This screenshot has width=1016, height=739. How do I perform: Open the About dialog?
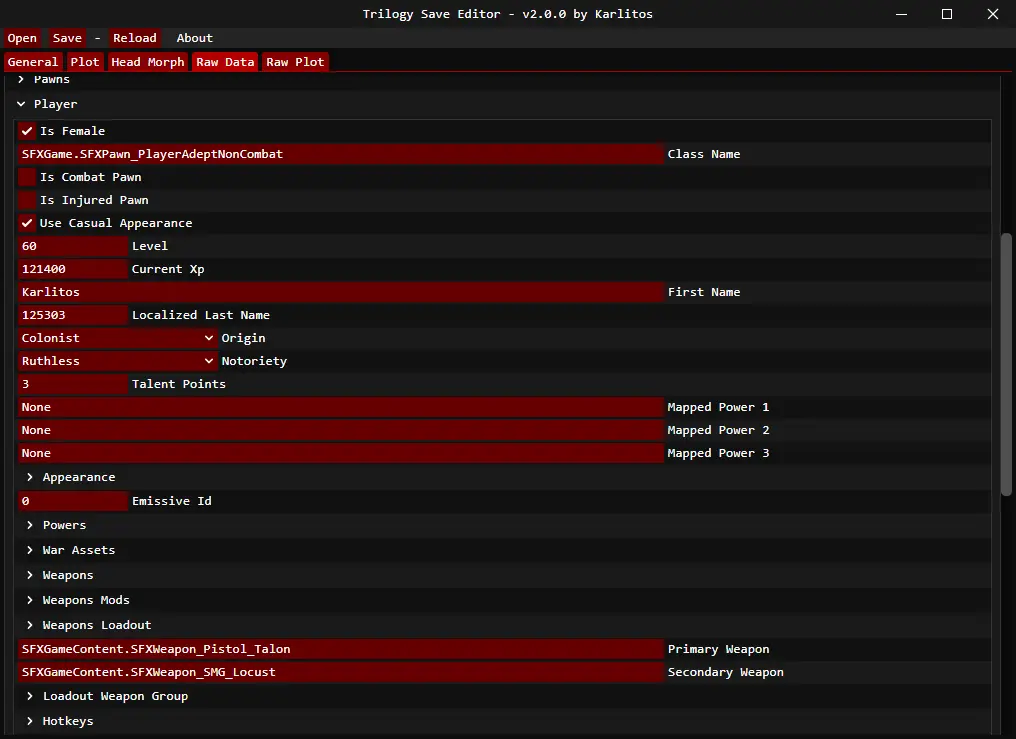(194, 38)
